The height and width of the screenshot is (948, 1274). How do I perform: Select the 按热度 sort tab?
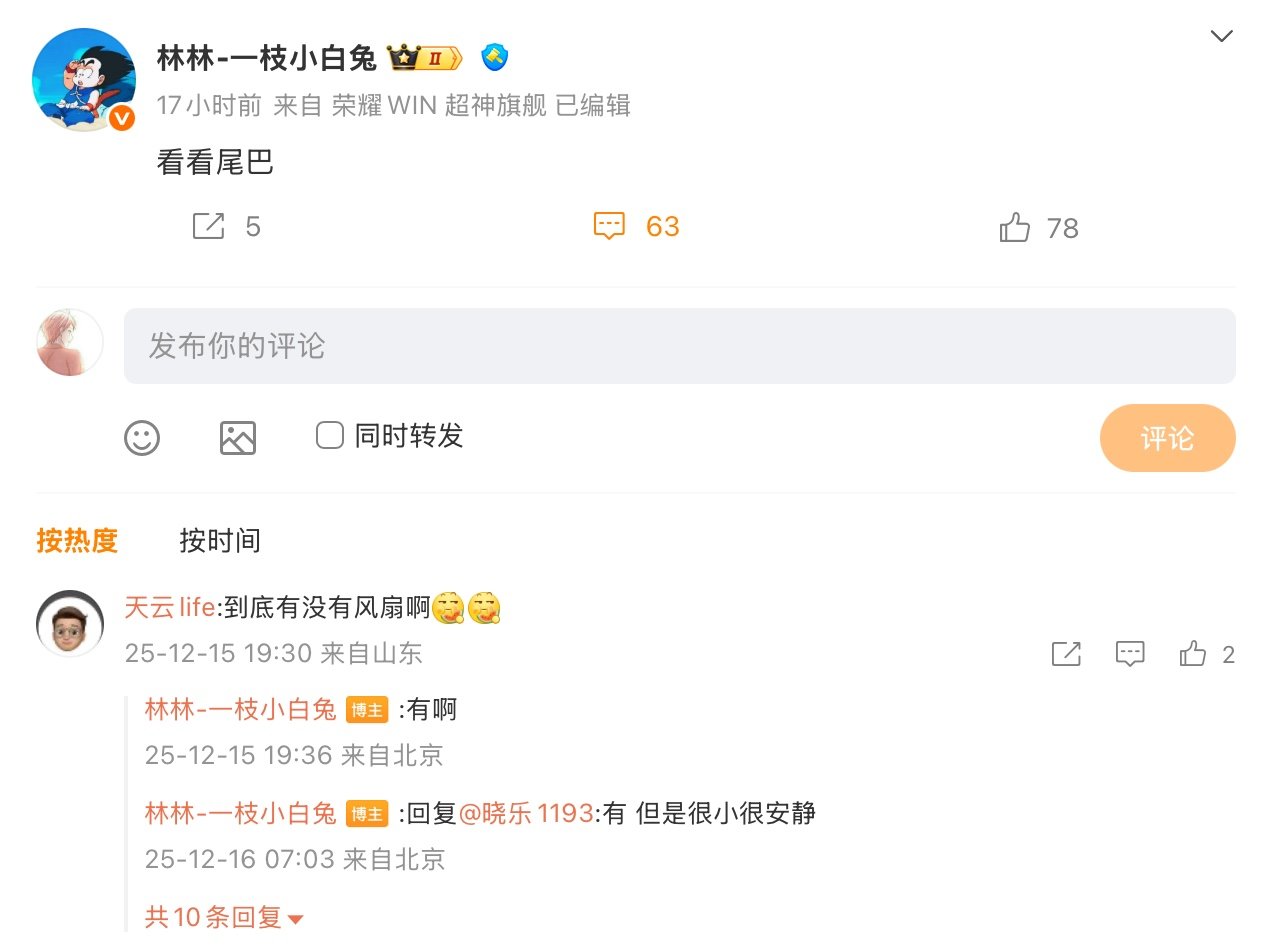[78, 541]
